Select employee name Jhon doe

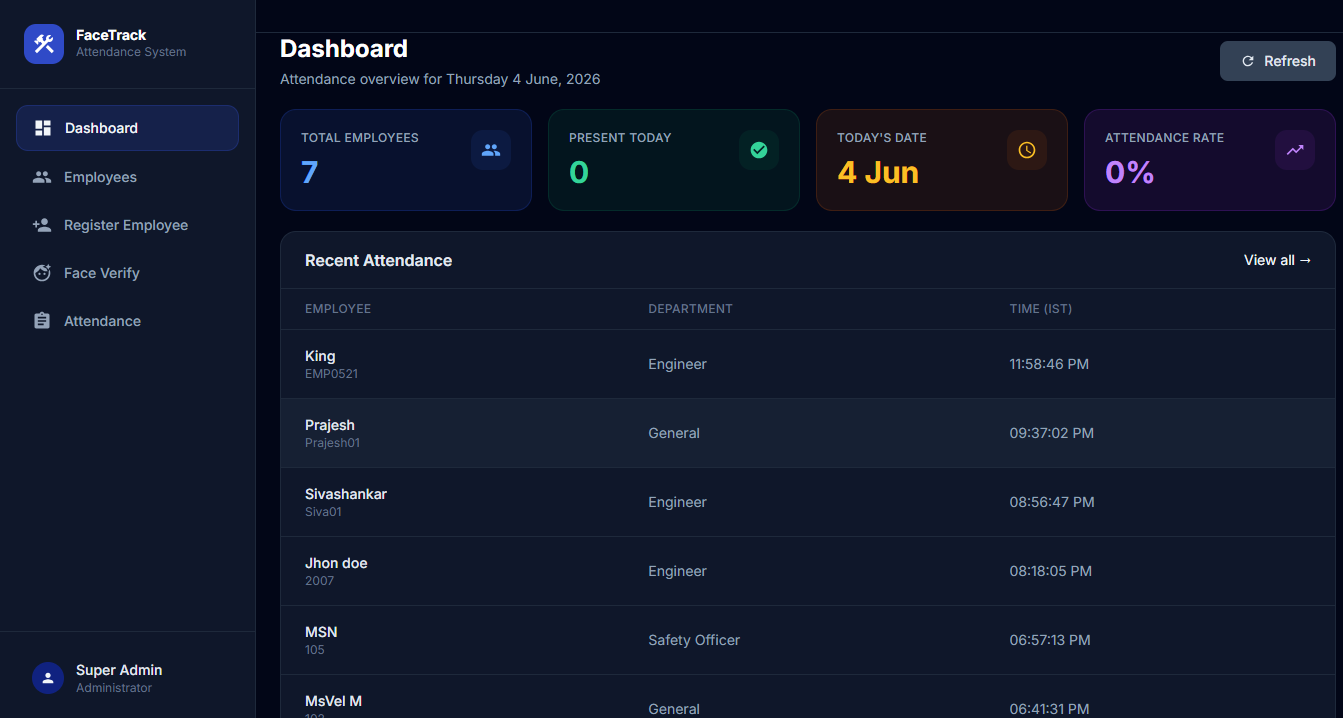(x=336, y=563)
